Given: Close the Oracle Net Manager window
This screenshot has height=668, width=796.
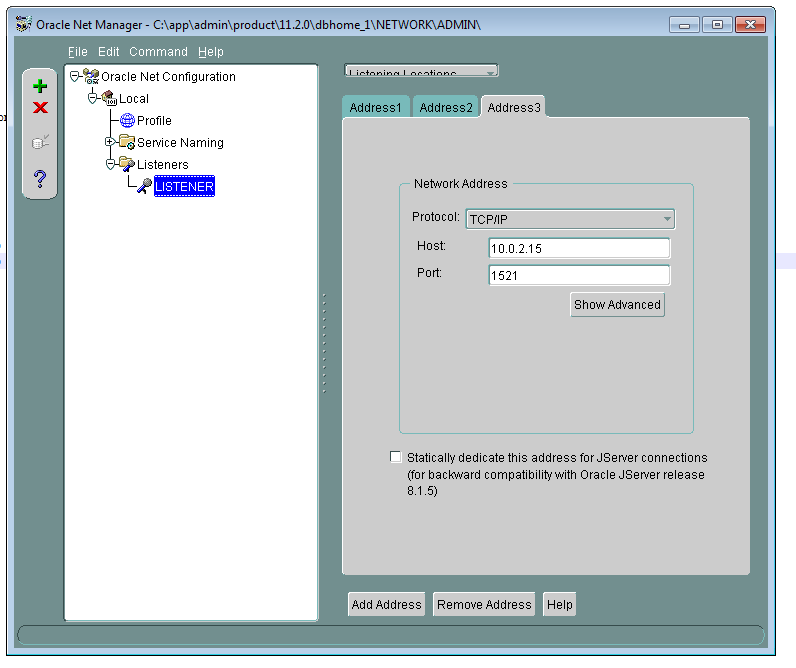Looking at the screenshot, I should (750, 24).
